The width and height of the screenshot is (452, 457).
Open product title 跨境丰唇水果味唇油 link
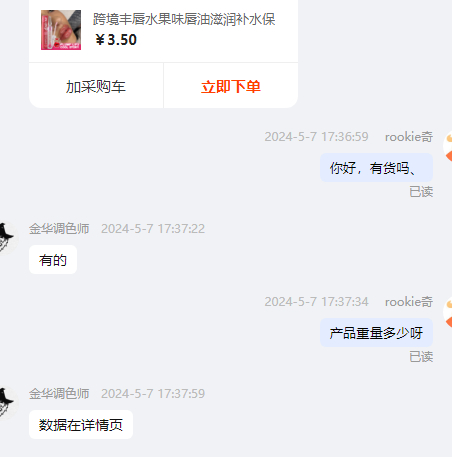click(184, 19)
